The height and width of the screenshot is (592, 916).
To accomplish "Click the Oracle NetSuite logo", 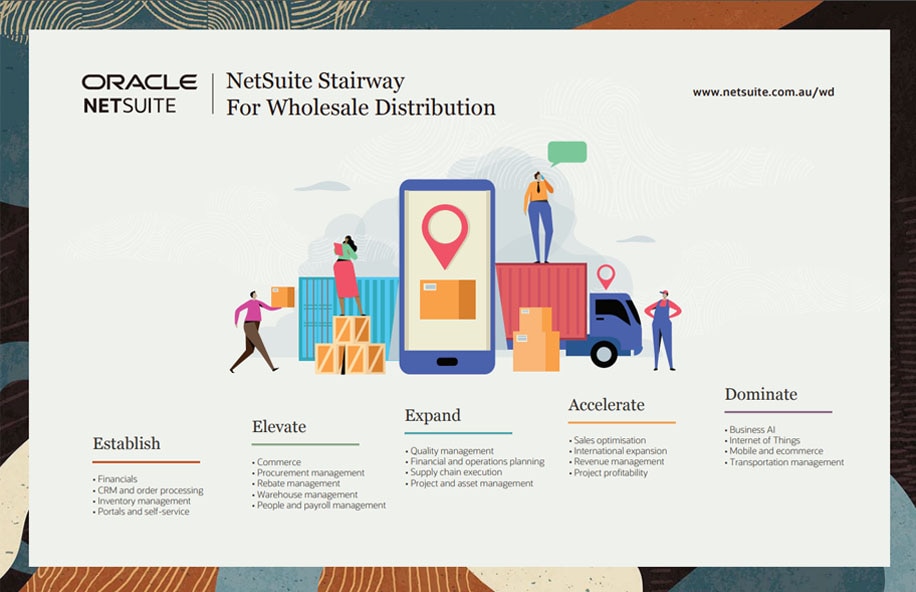I will (x=135, y=92).
